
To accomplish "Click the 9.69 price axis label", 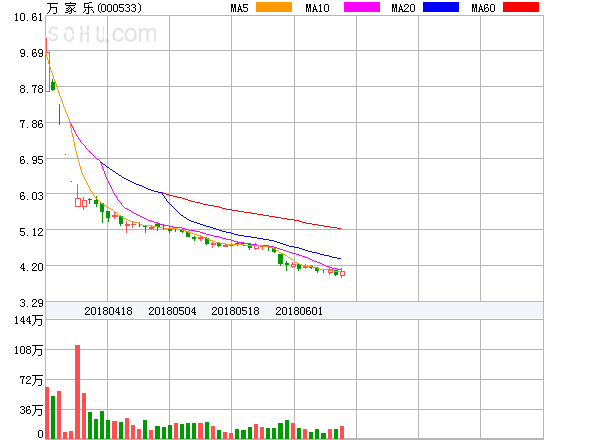I will (31, 53).
